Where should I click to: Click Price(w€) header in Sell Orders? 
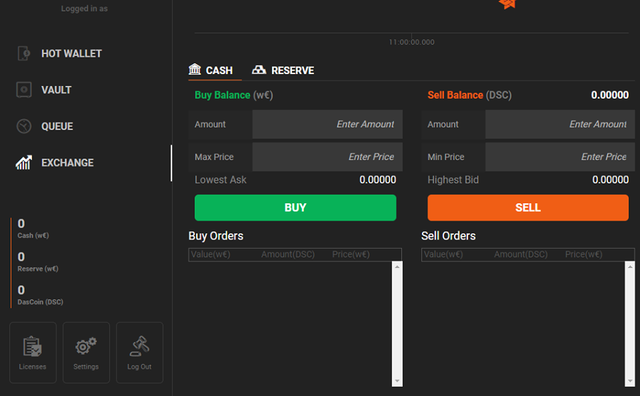(584, 254)
